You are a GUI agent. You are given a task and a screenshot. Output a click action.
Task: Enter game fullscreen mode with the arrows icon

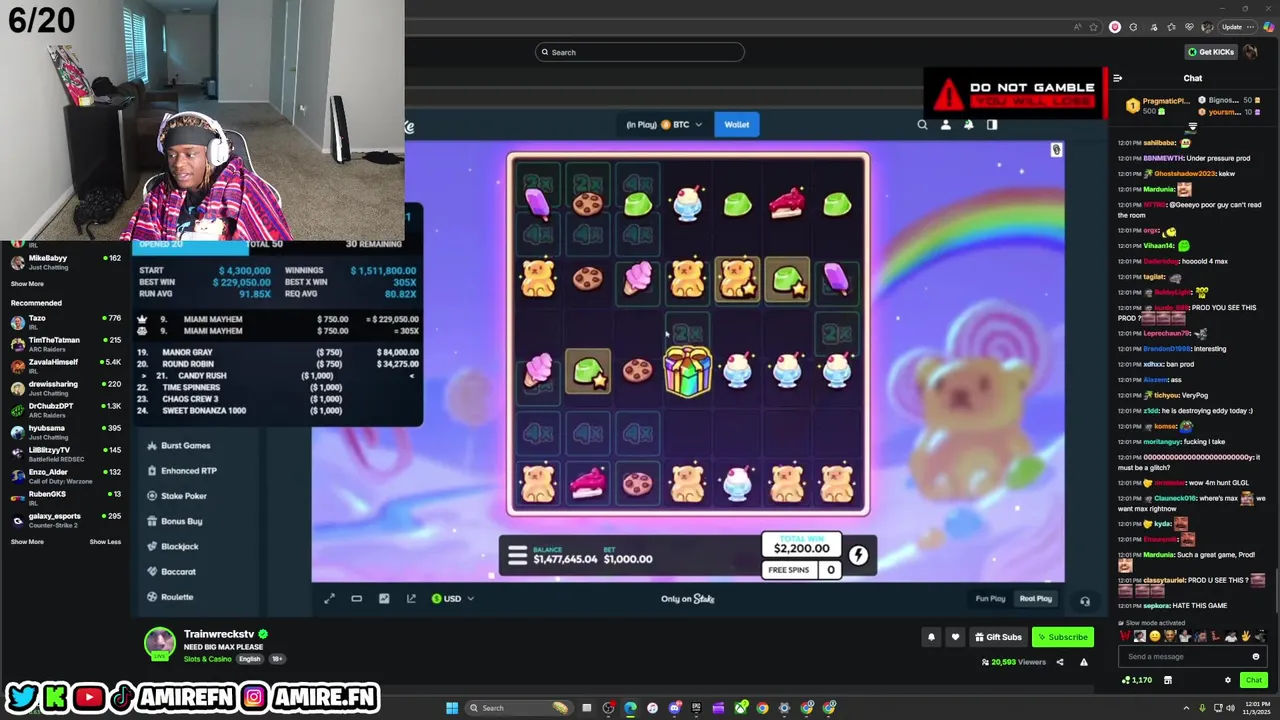point(329,599)
